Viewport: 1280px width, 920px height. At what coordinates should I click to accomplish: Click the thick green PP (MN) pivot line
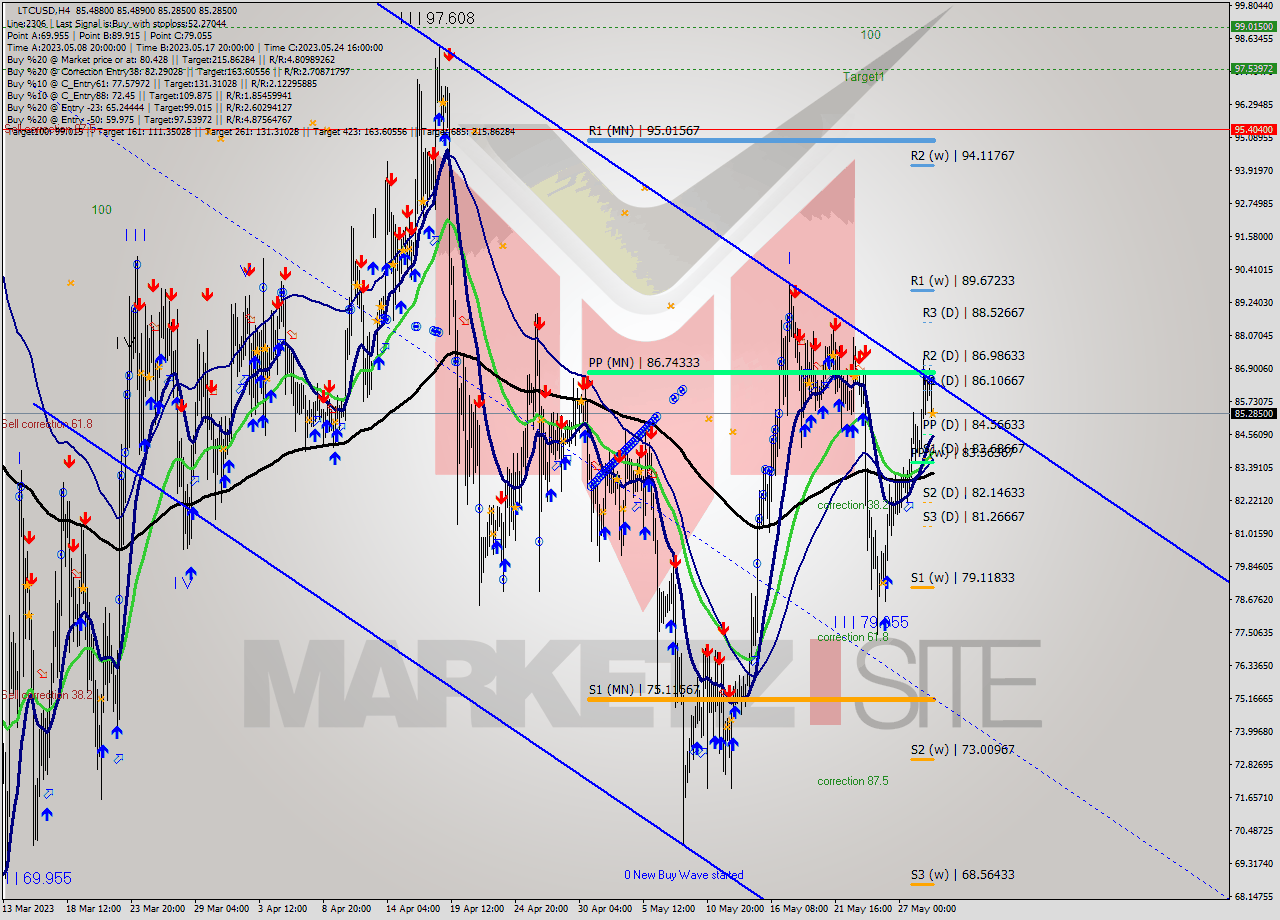click(761, 372)
